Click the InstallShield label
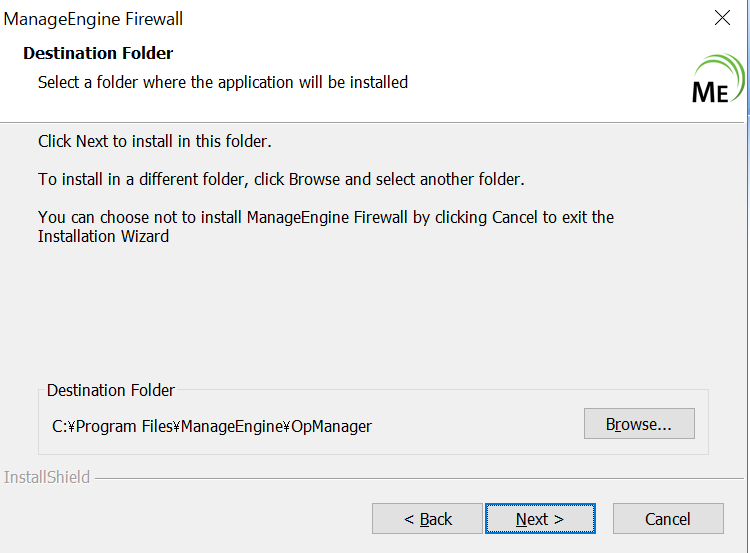Screen dimensions: 750x553 click(x=47, y=478)
